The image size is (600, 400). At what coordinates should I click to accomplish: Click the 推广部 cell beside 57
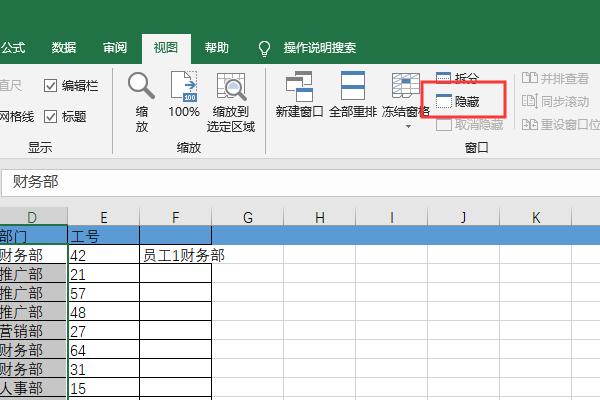[33, 293]
